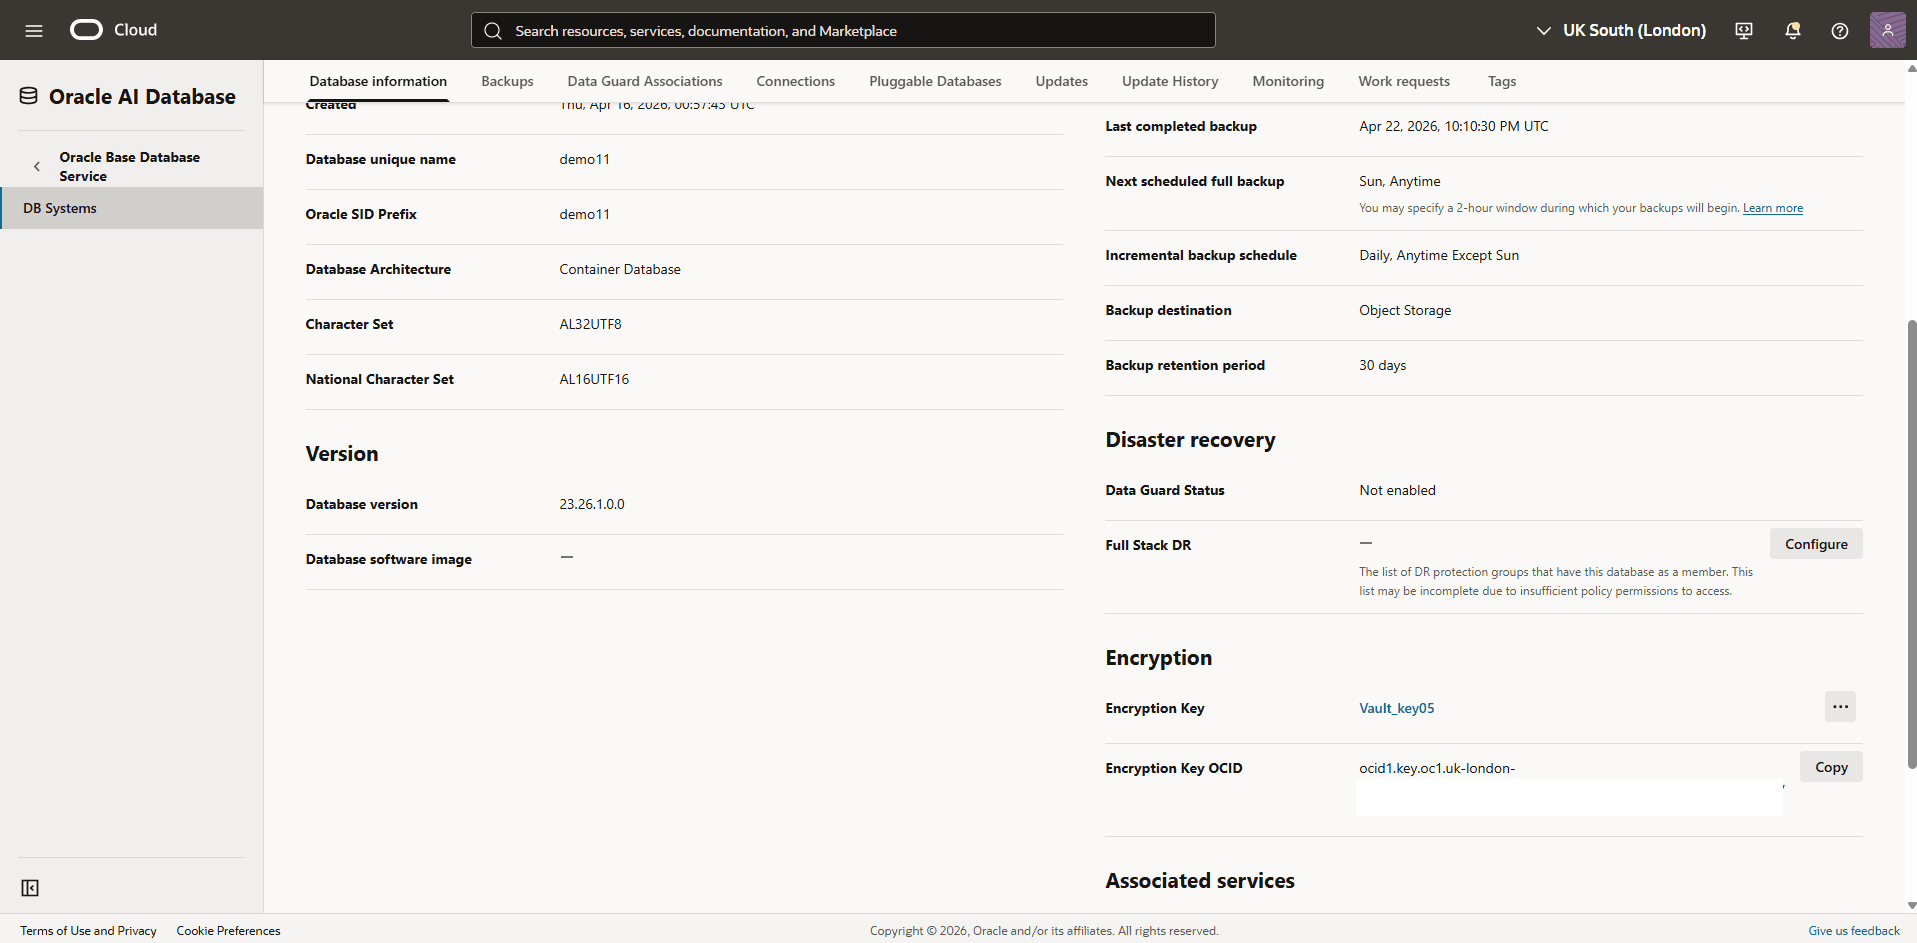Copy the Encryption Key OCID
The height and width of the screenshot is (943, 1917).
[x=1831, y=767]
